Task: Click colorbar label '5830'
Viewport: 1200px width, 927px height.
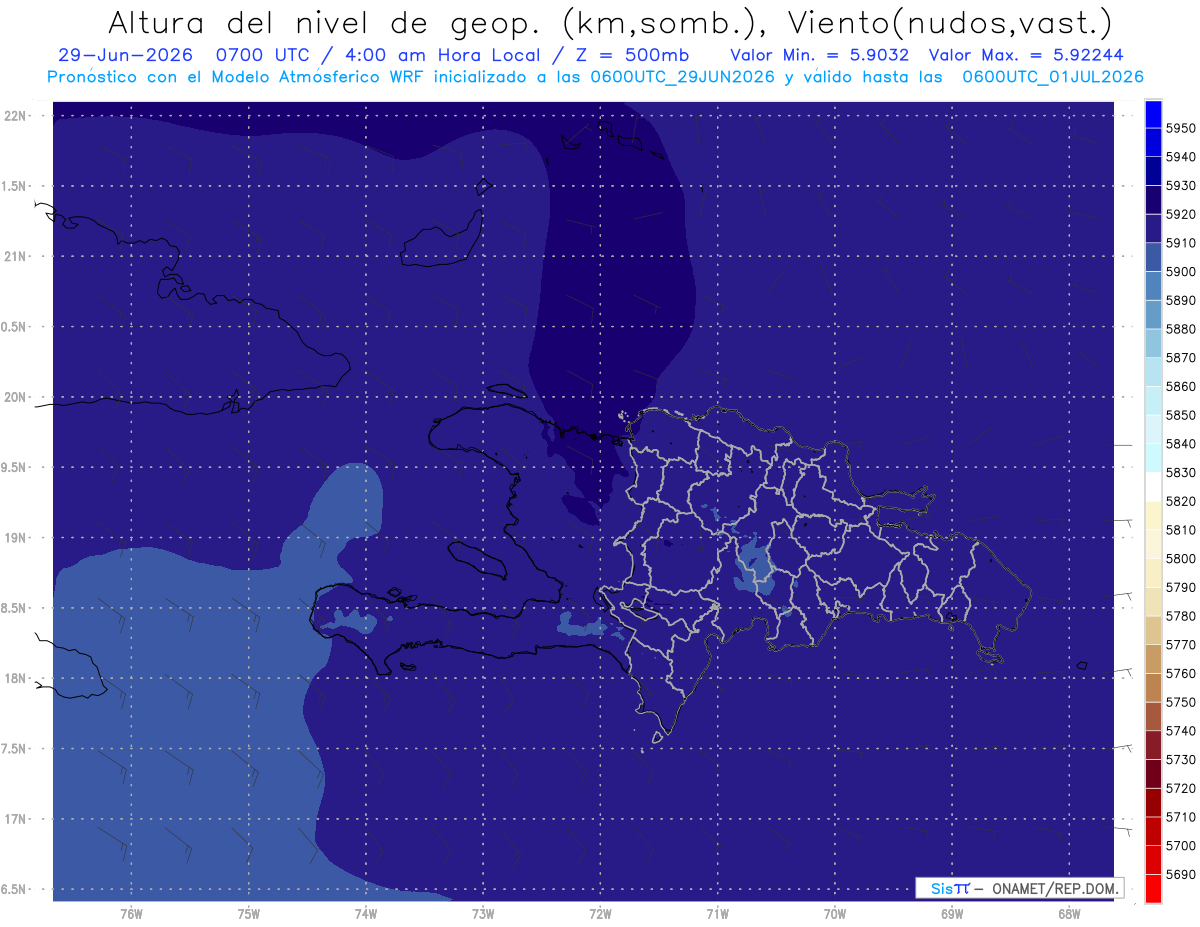Action: (1180, 472)
